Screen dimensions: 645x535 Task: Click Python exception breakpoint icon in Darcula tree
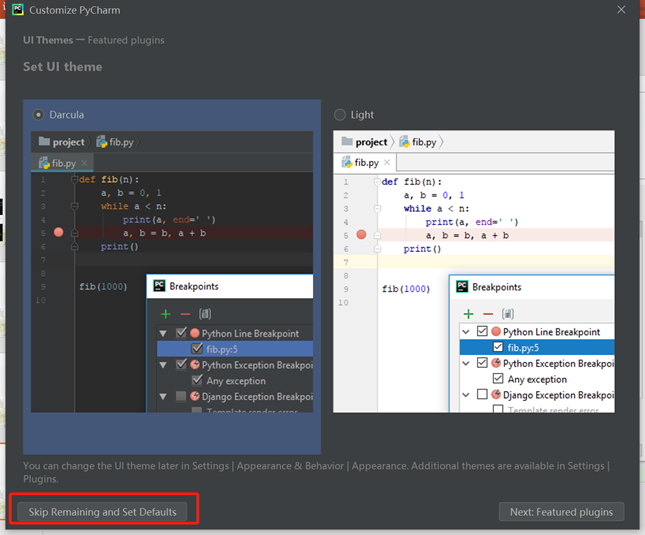tap(195, 365)
